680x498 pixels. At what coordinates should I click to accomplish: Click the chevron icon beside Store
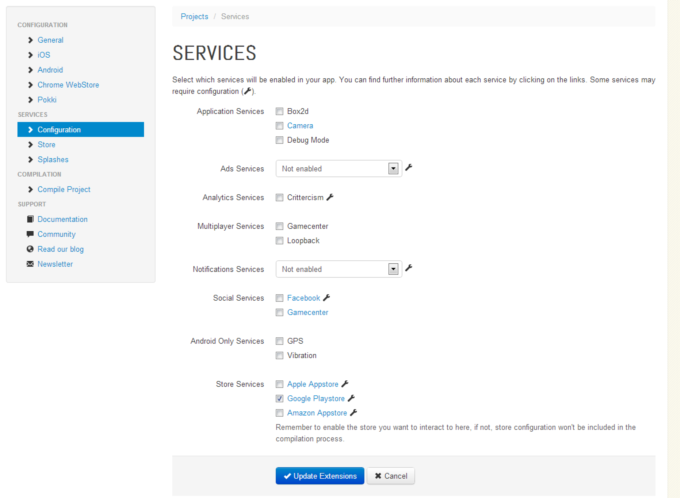point(30,144)
